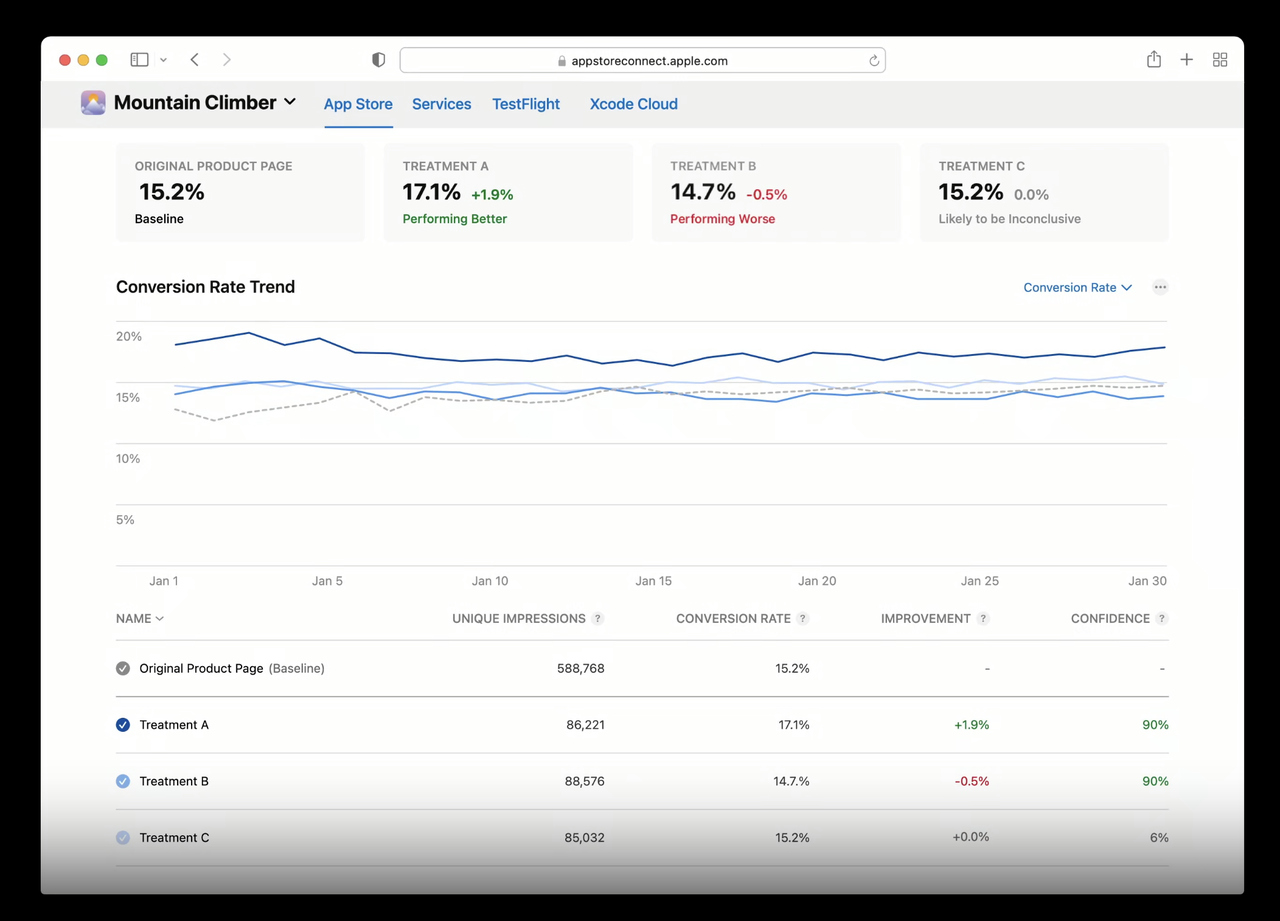Open the chart's more options ellipsis
Screen dimensions: 1280x921
click(x=1160, y=287)
